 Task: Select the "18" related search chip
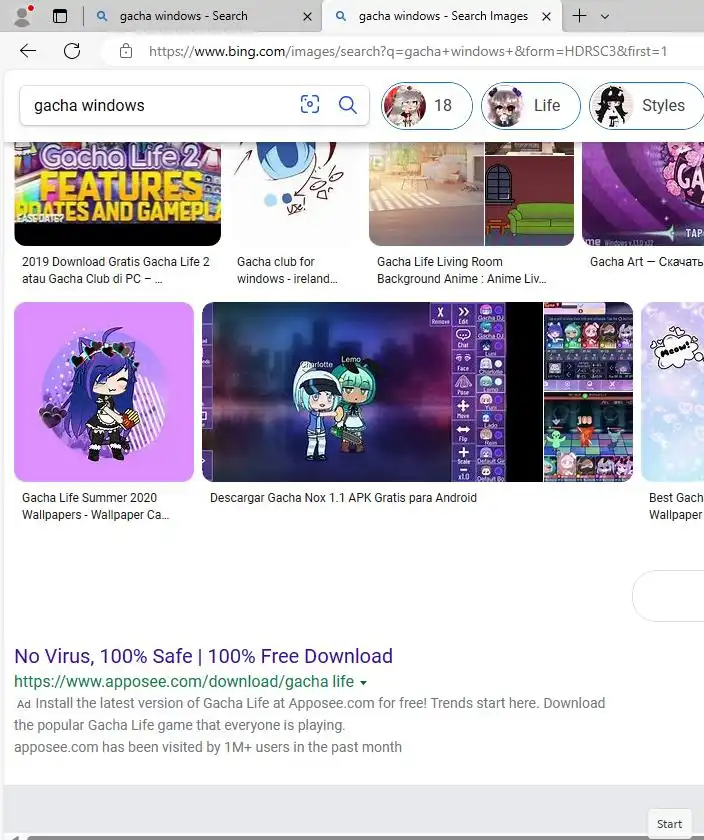coord(426,106)
